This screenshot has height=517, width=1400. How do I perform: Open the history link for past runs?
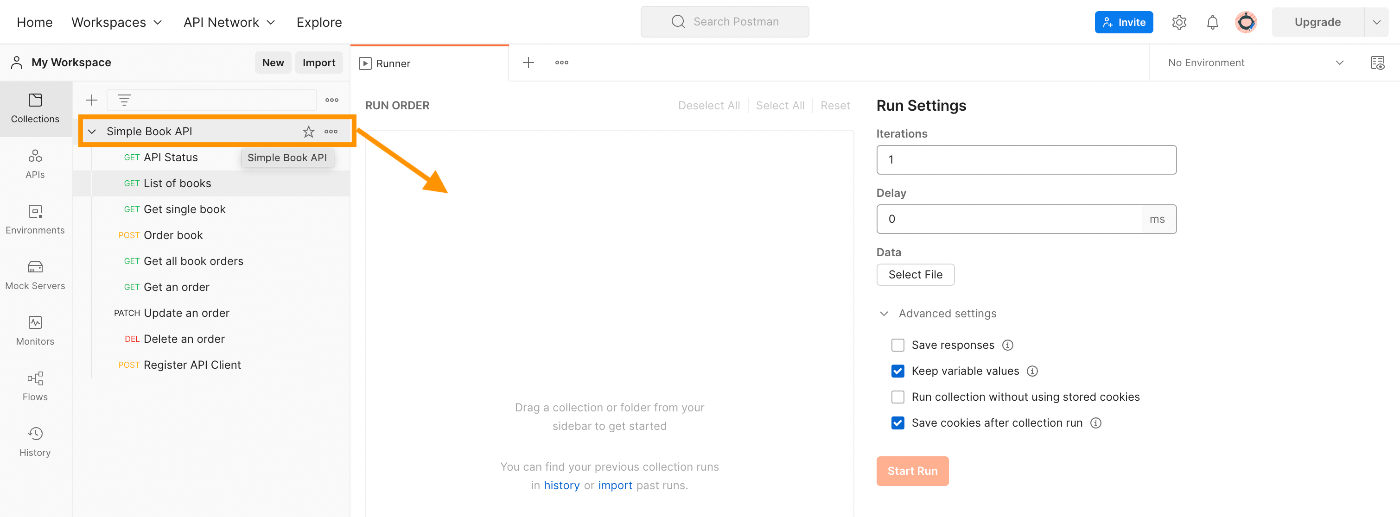point(562,485)
